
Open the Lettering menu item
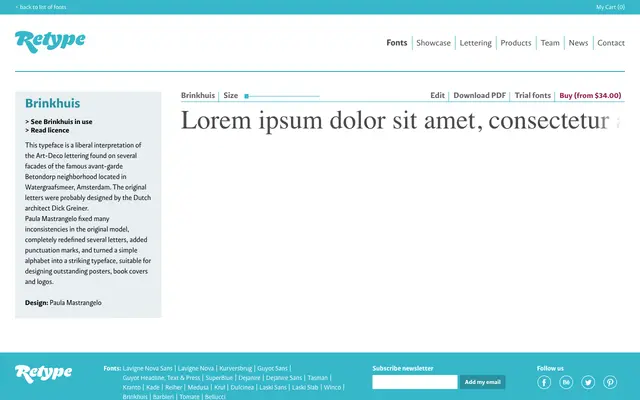click(x=476, y=43)
